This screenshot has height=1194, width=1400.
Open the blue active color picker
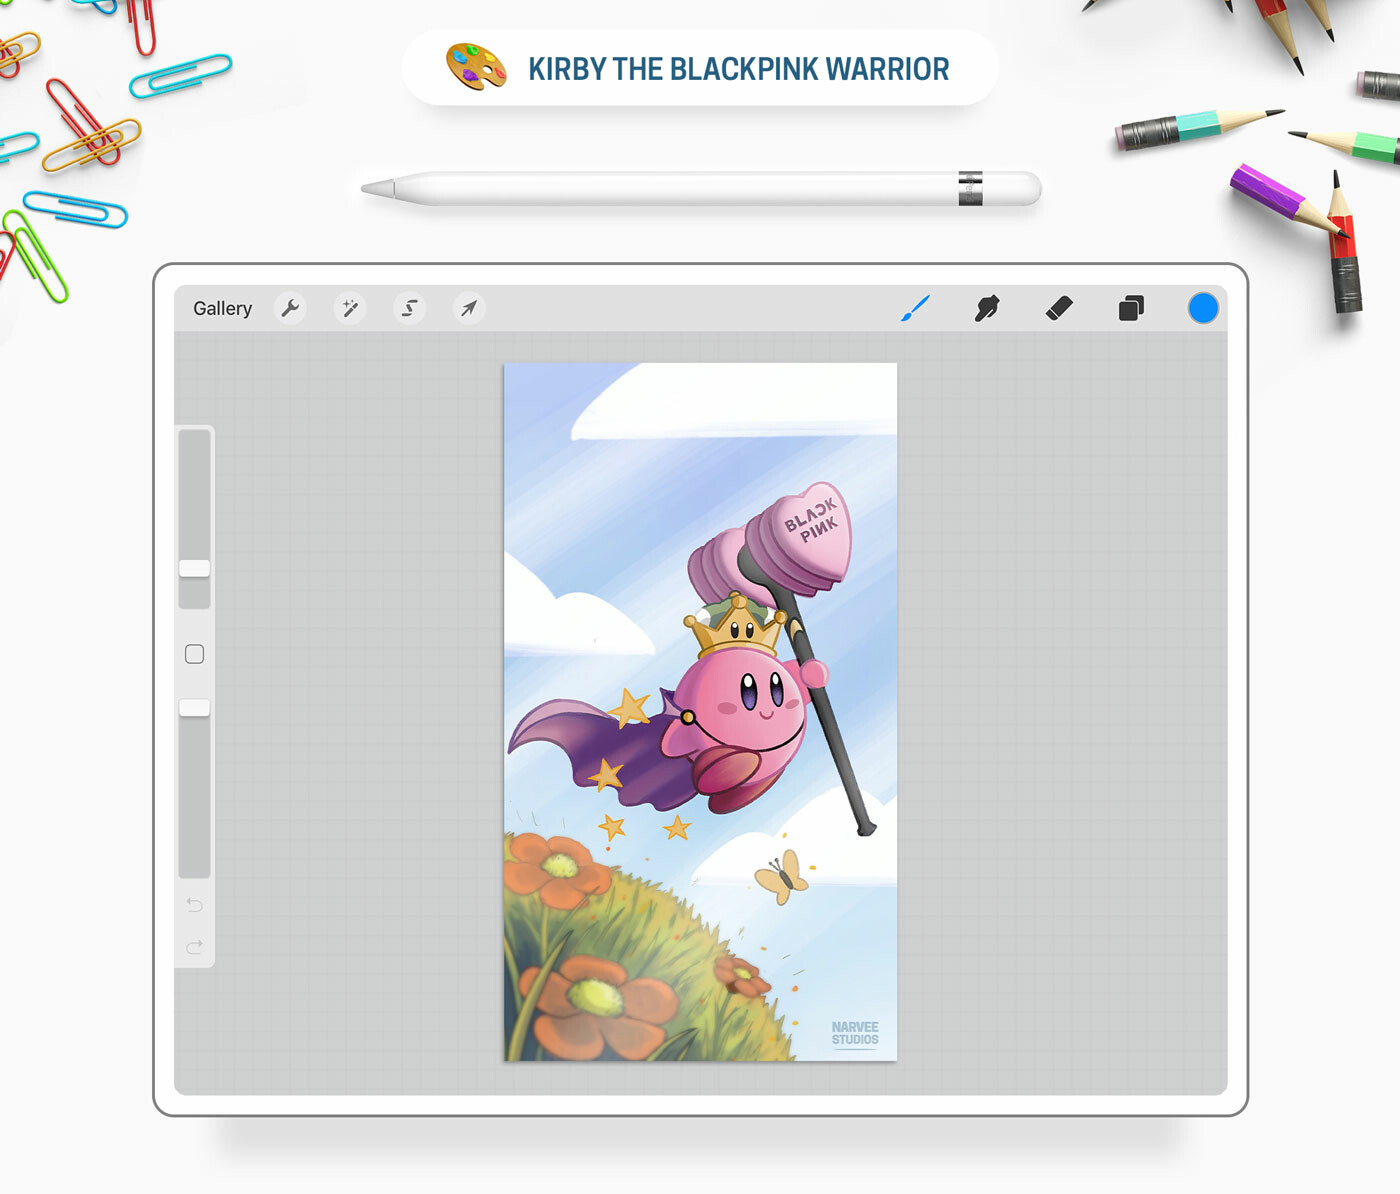tap(1203, 308)
